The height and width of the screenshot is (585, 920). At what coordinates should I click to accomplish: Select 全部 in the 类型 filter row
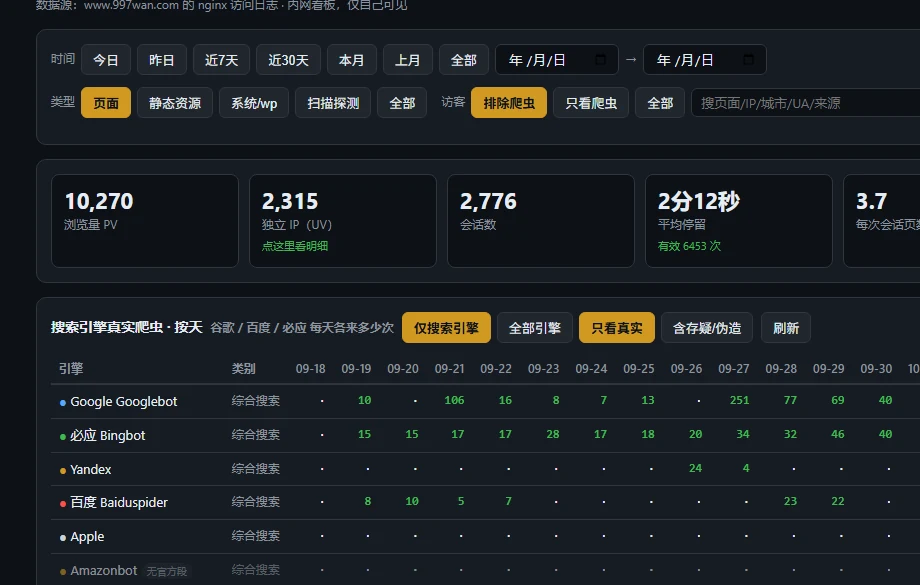(402, 103)
